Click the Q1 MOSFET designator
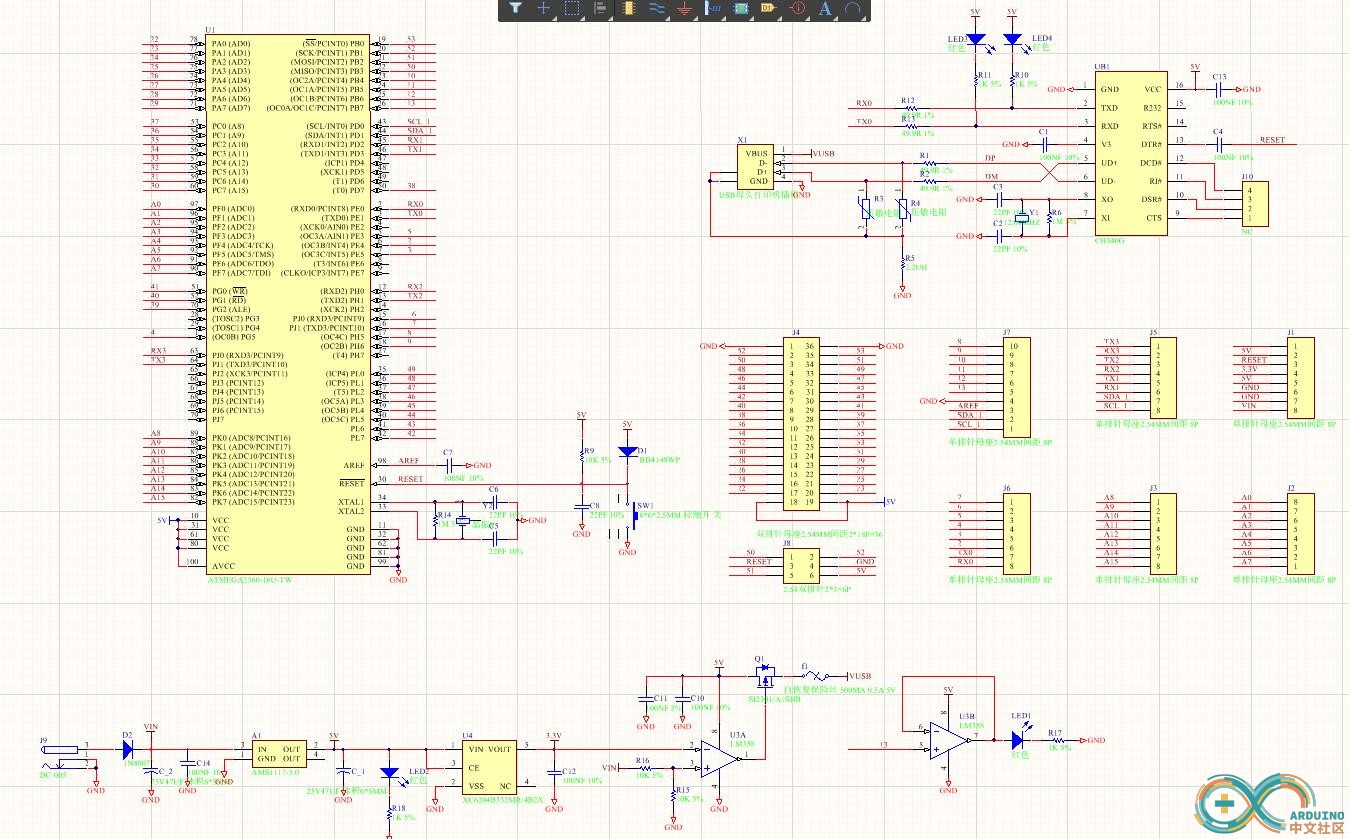The height and width of the screenshot is (839, 1349). coord(759,660)
